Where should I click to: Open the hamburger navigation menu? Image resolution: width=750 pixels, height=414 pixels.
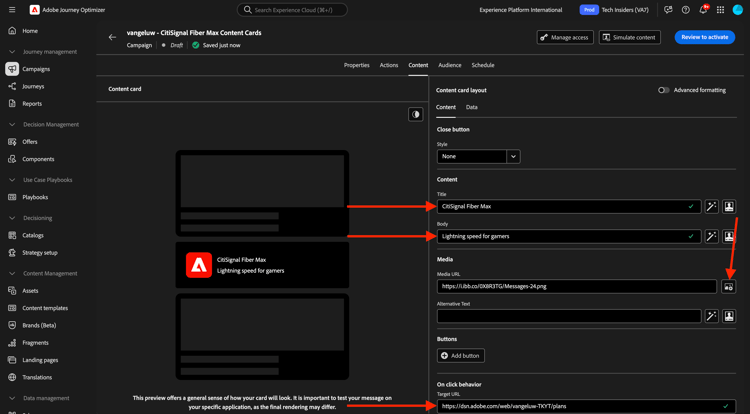tap(12, 10)
